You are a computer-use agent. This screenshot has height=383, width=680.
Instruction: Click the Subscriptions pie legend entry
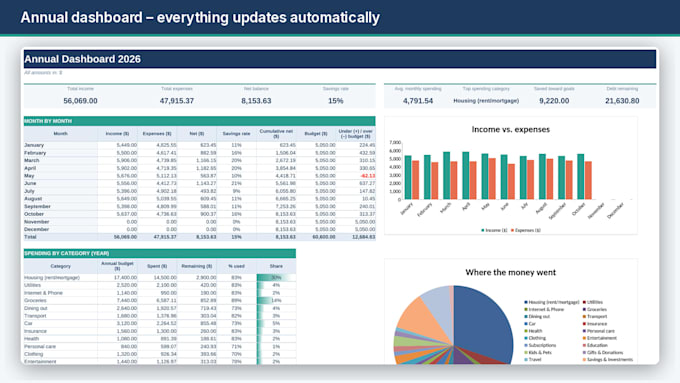point(540,345)
